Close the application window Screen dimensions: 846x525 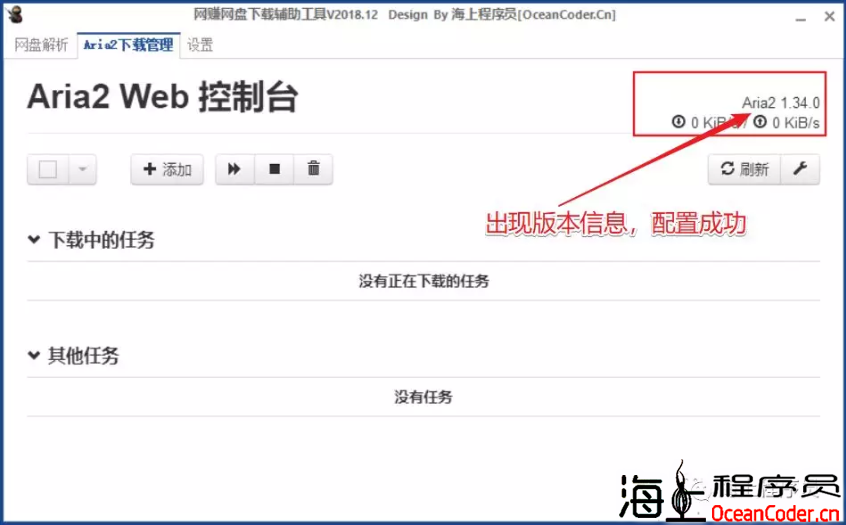pos(830,17)
